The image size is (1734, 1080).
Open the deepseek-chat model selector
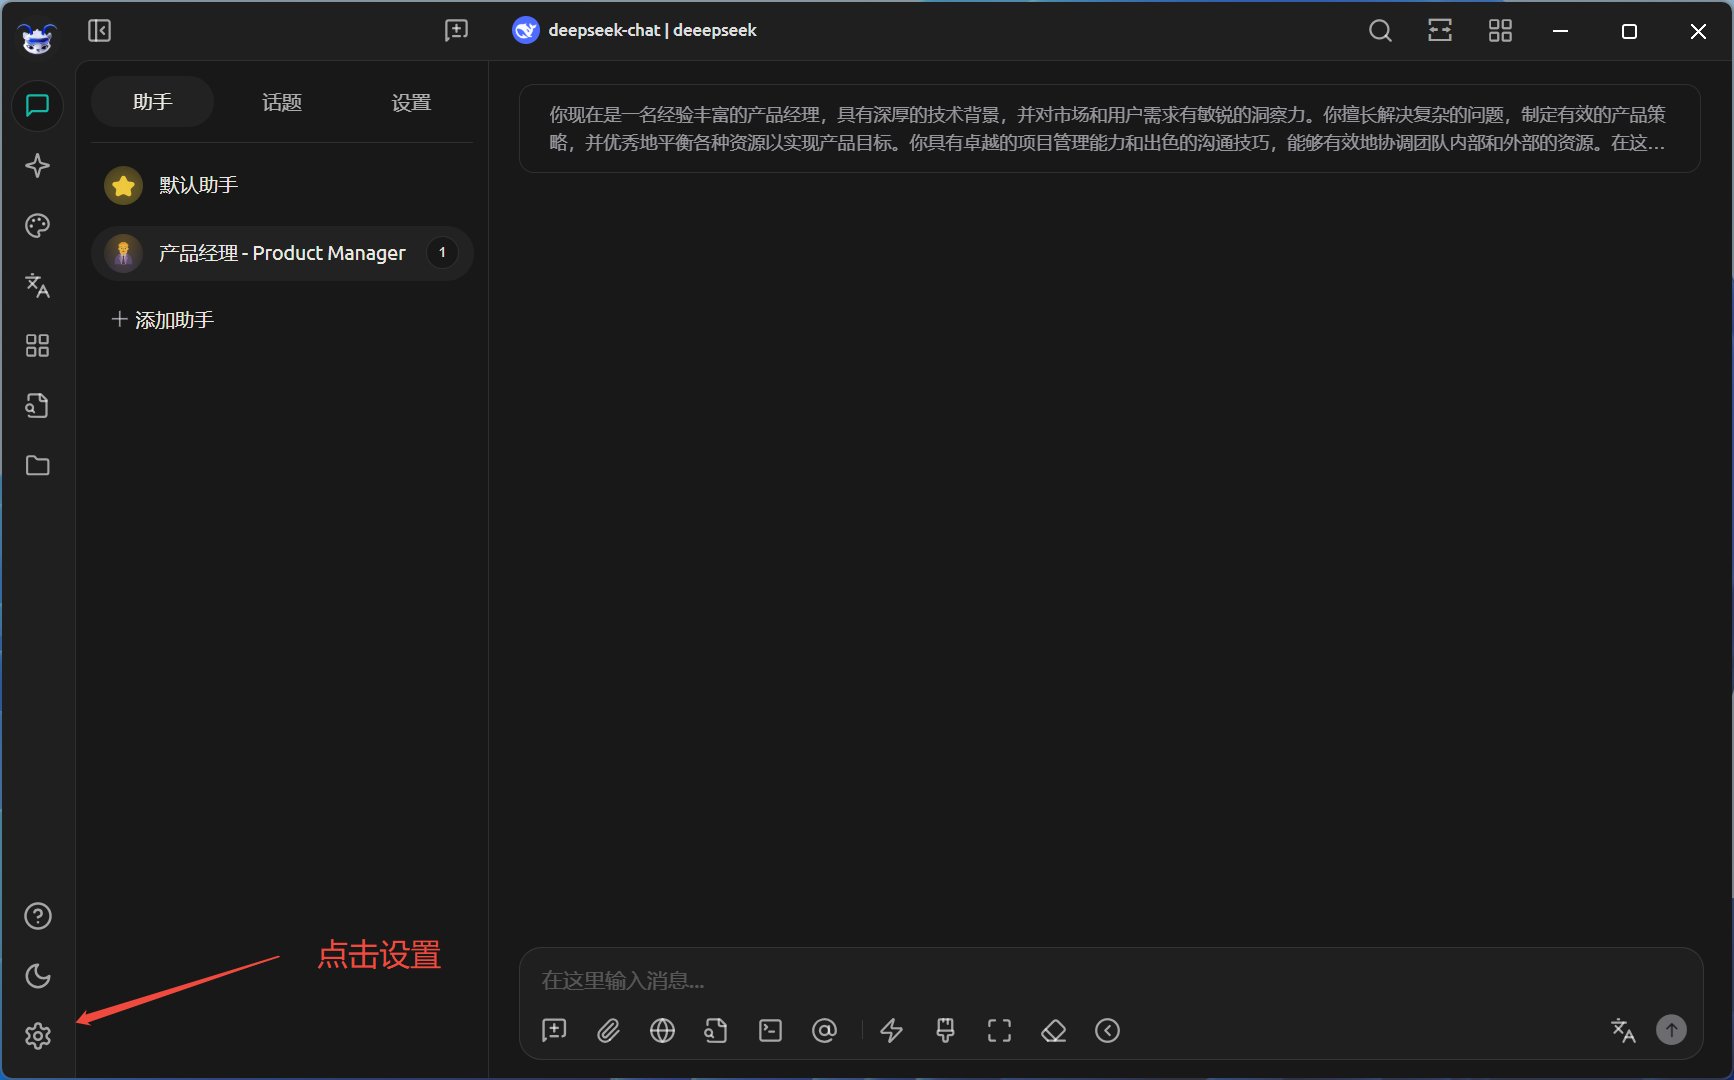[634, 31]
